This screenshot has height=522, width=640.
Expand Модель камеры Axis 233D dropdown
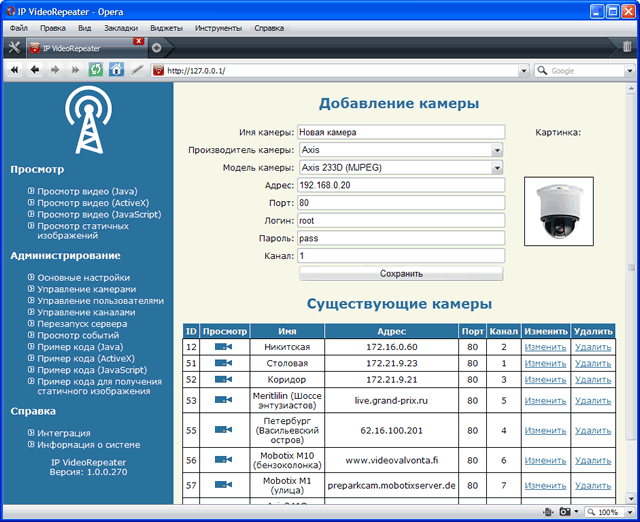(497, 168)
